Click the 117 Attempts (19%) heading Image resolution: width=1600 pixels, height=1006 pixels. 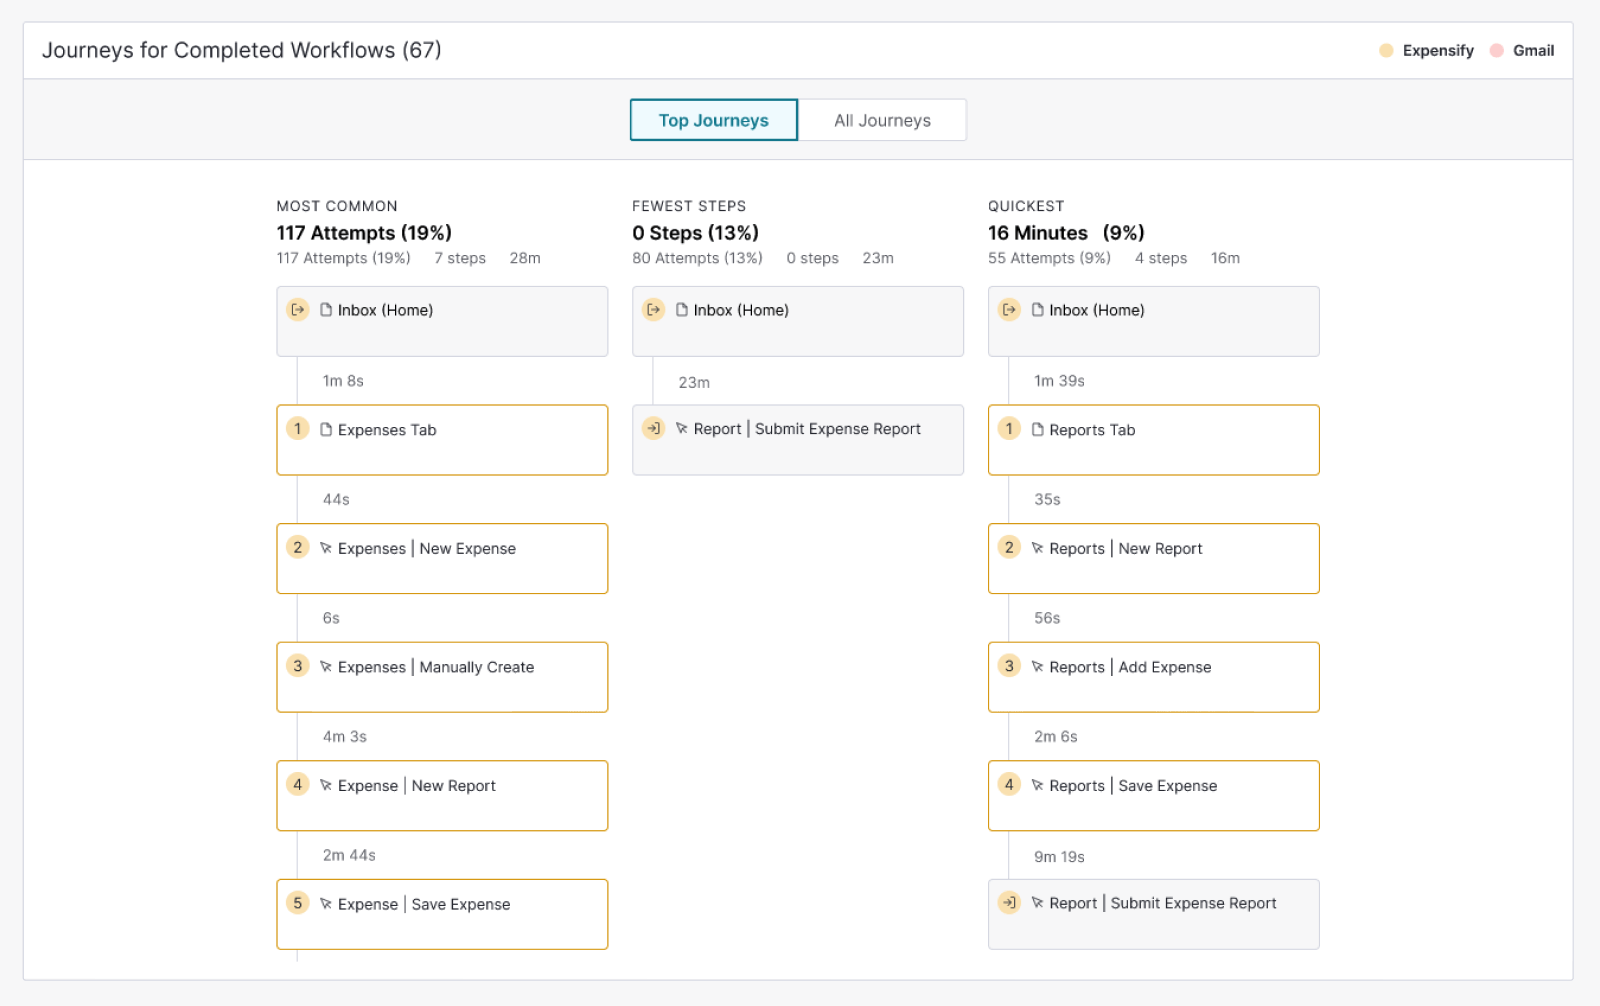coord(364,233)
